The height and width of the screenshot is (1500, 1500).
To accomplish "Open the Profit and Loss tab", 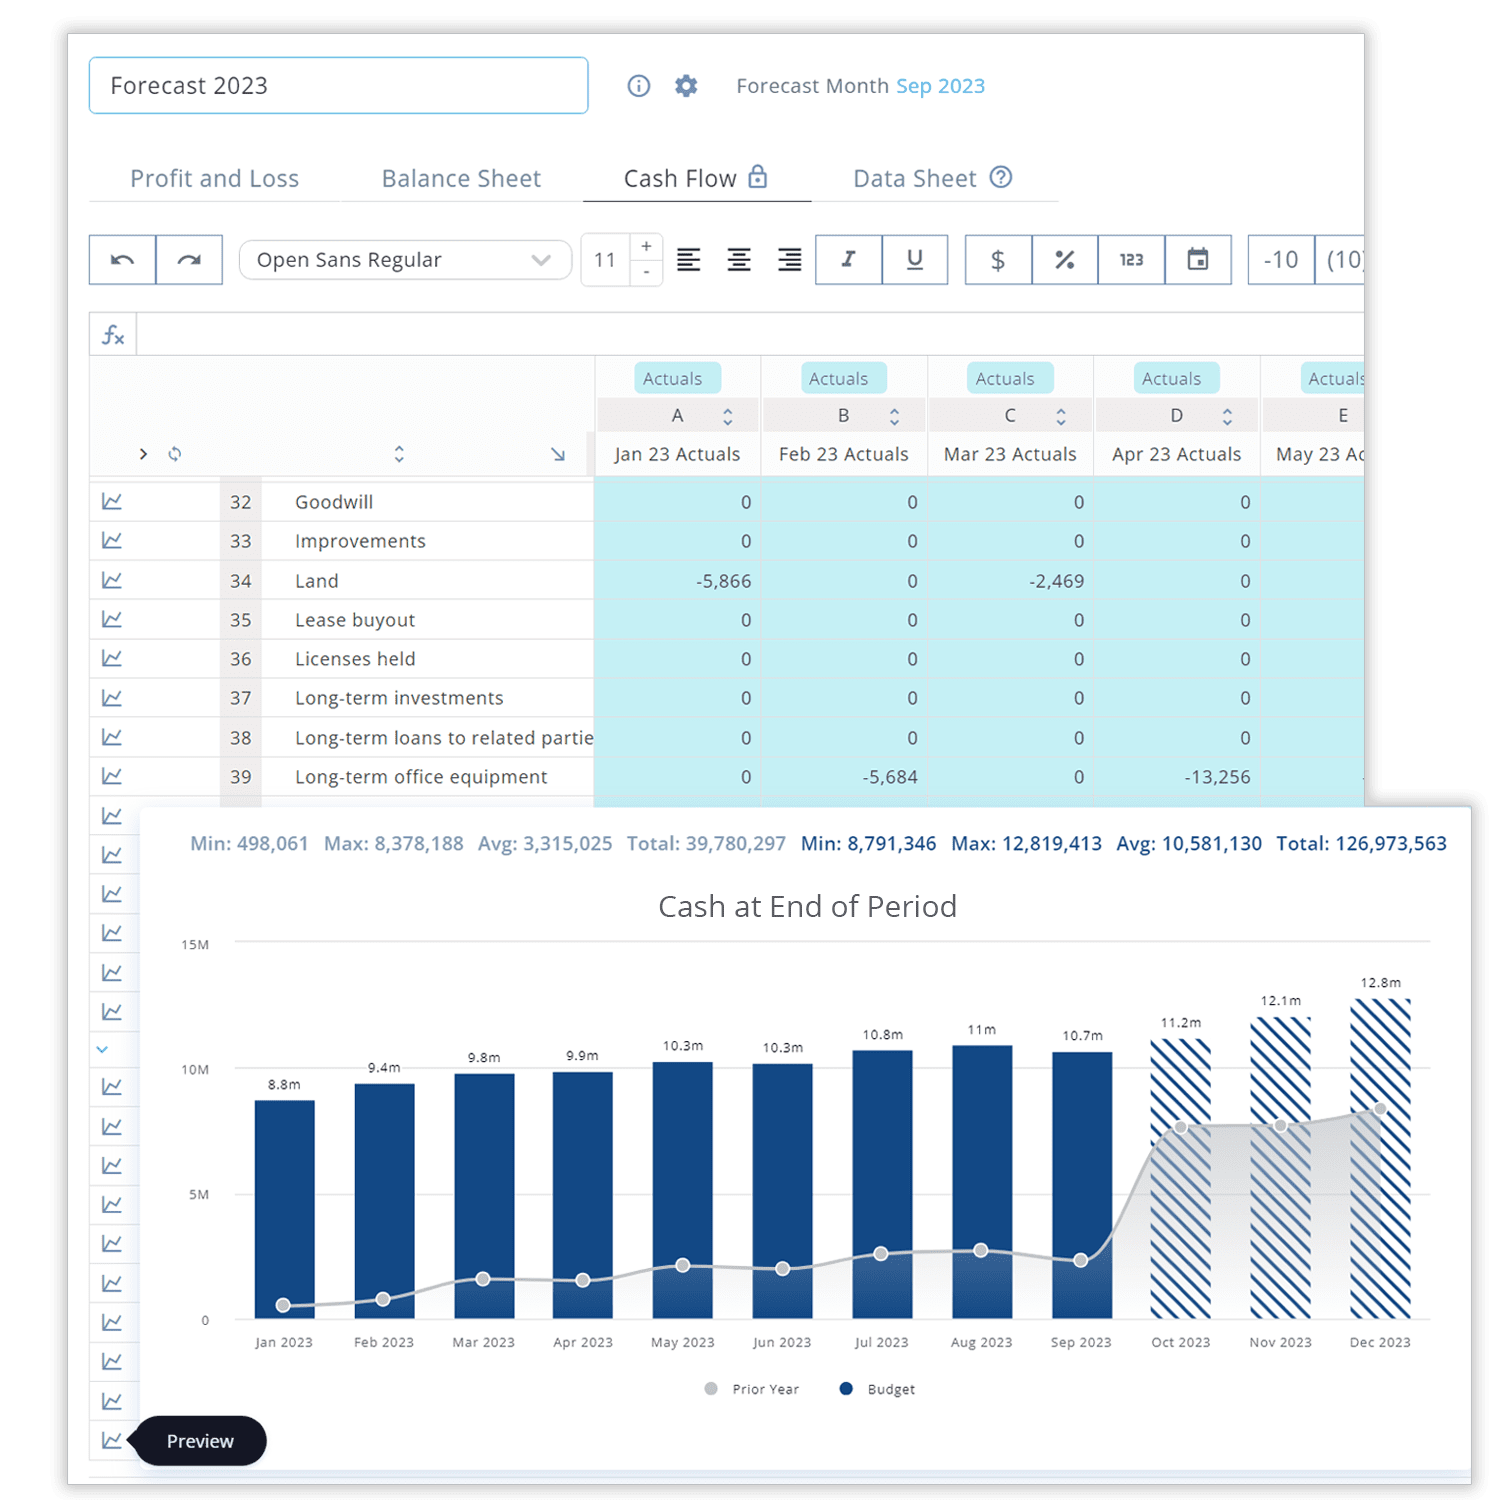I will click(x=215, y=178).
